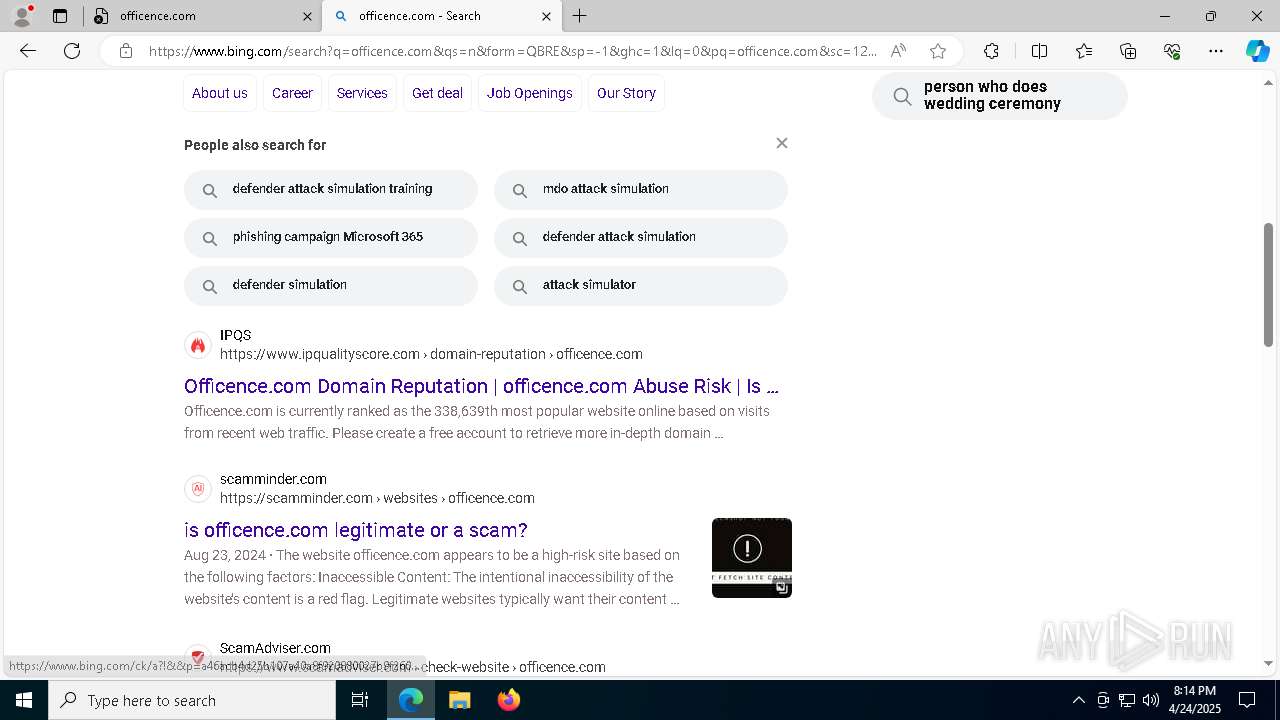Open Officence.com Domain Reputation result

click(481, 386)
